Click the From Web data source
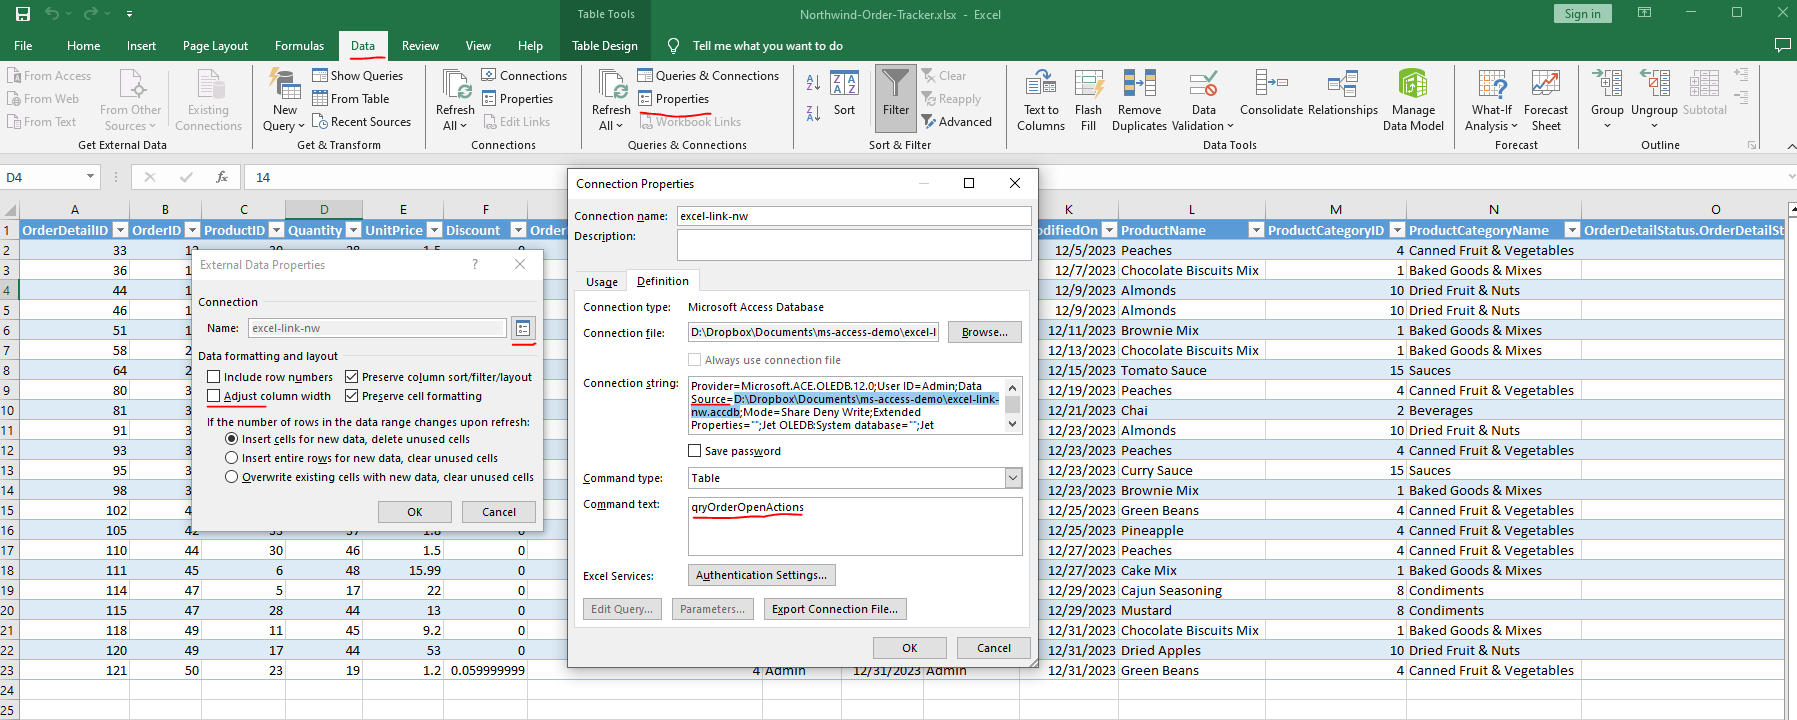 pos(43,99)
